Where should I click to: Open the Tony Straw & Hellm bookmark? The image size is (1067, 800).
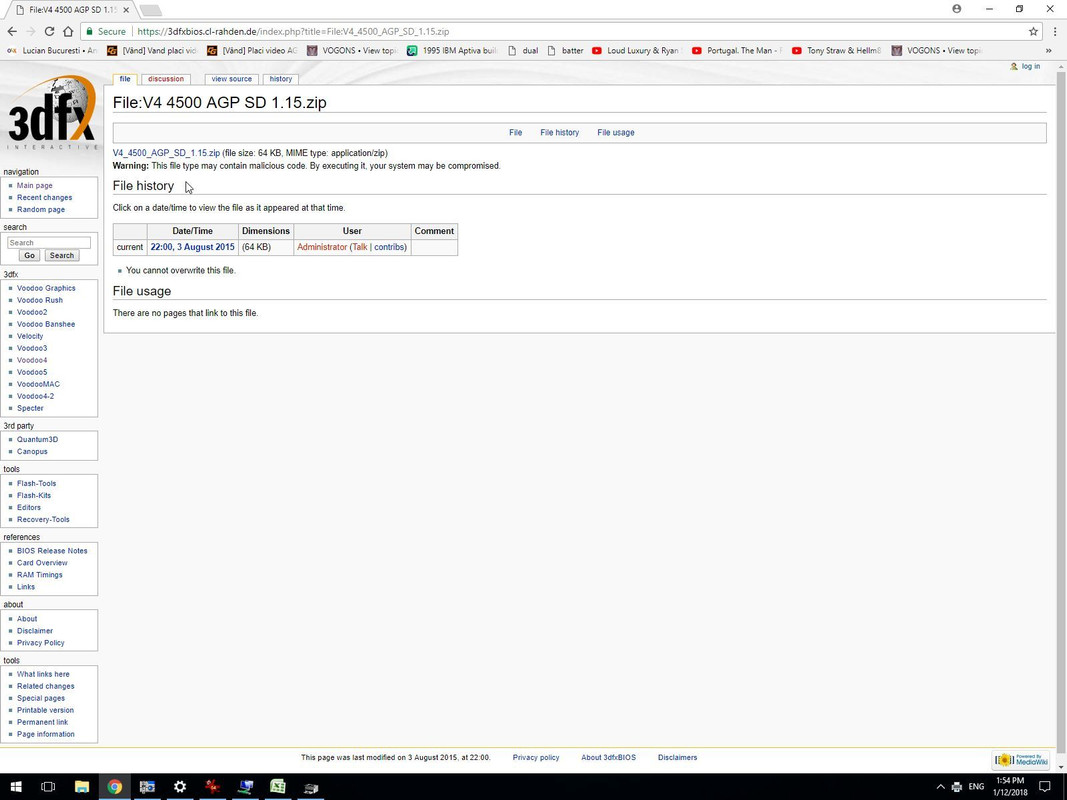[836, 50]
